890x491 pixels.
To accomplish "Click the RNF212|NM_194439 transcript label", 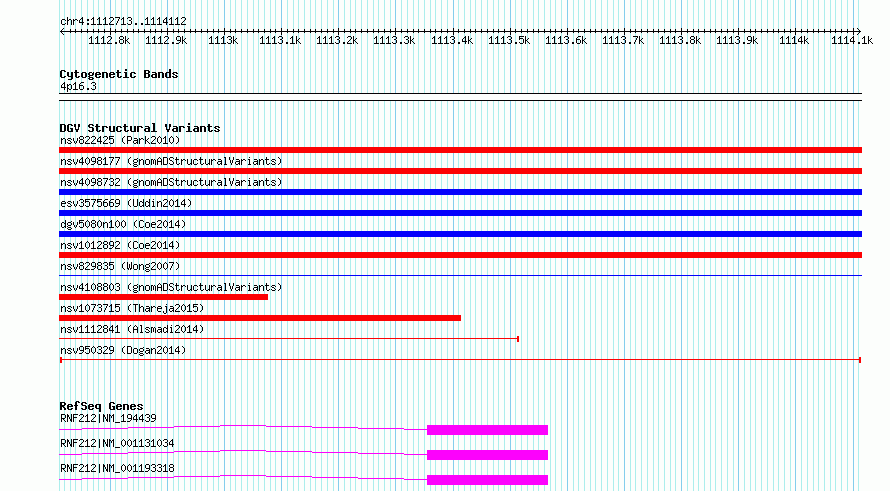I will (x=108, y=418).
